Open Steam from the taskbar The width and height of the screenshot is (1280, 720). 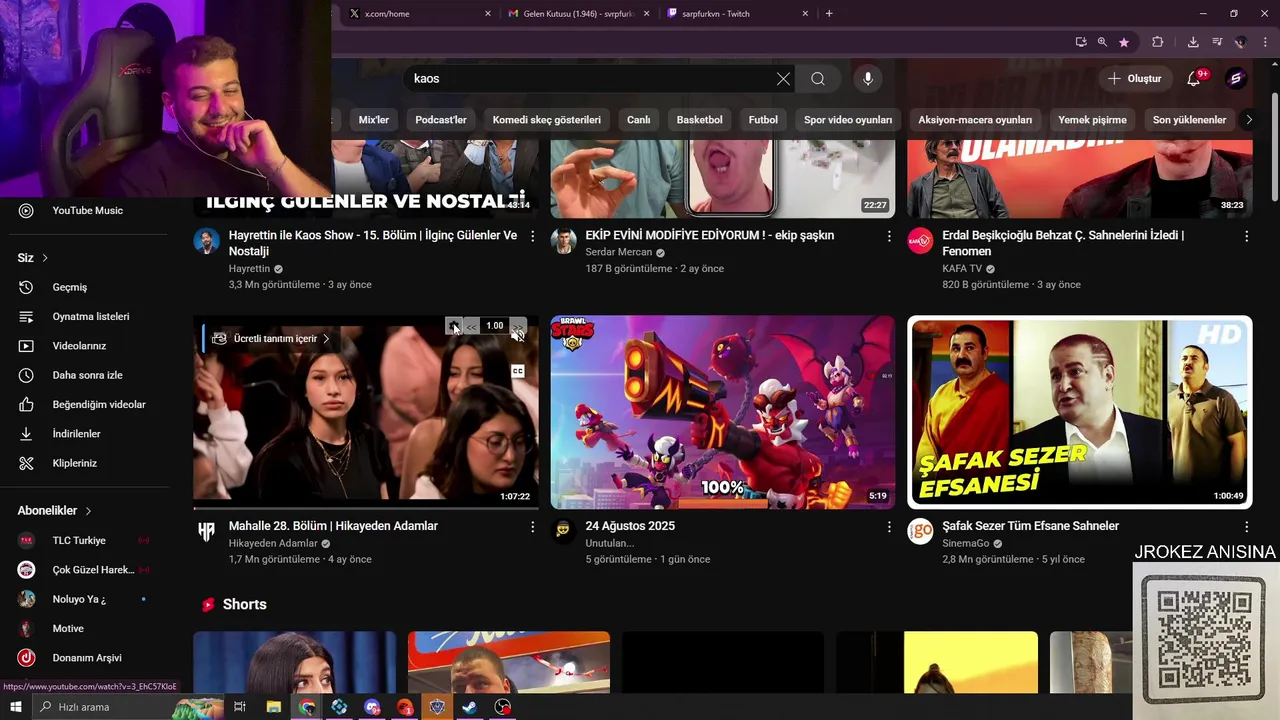469,707
